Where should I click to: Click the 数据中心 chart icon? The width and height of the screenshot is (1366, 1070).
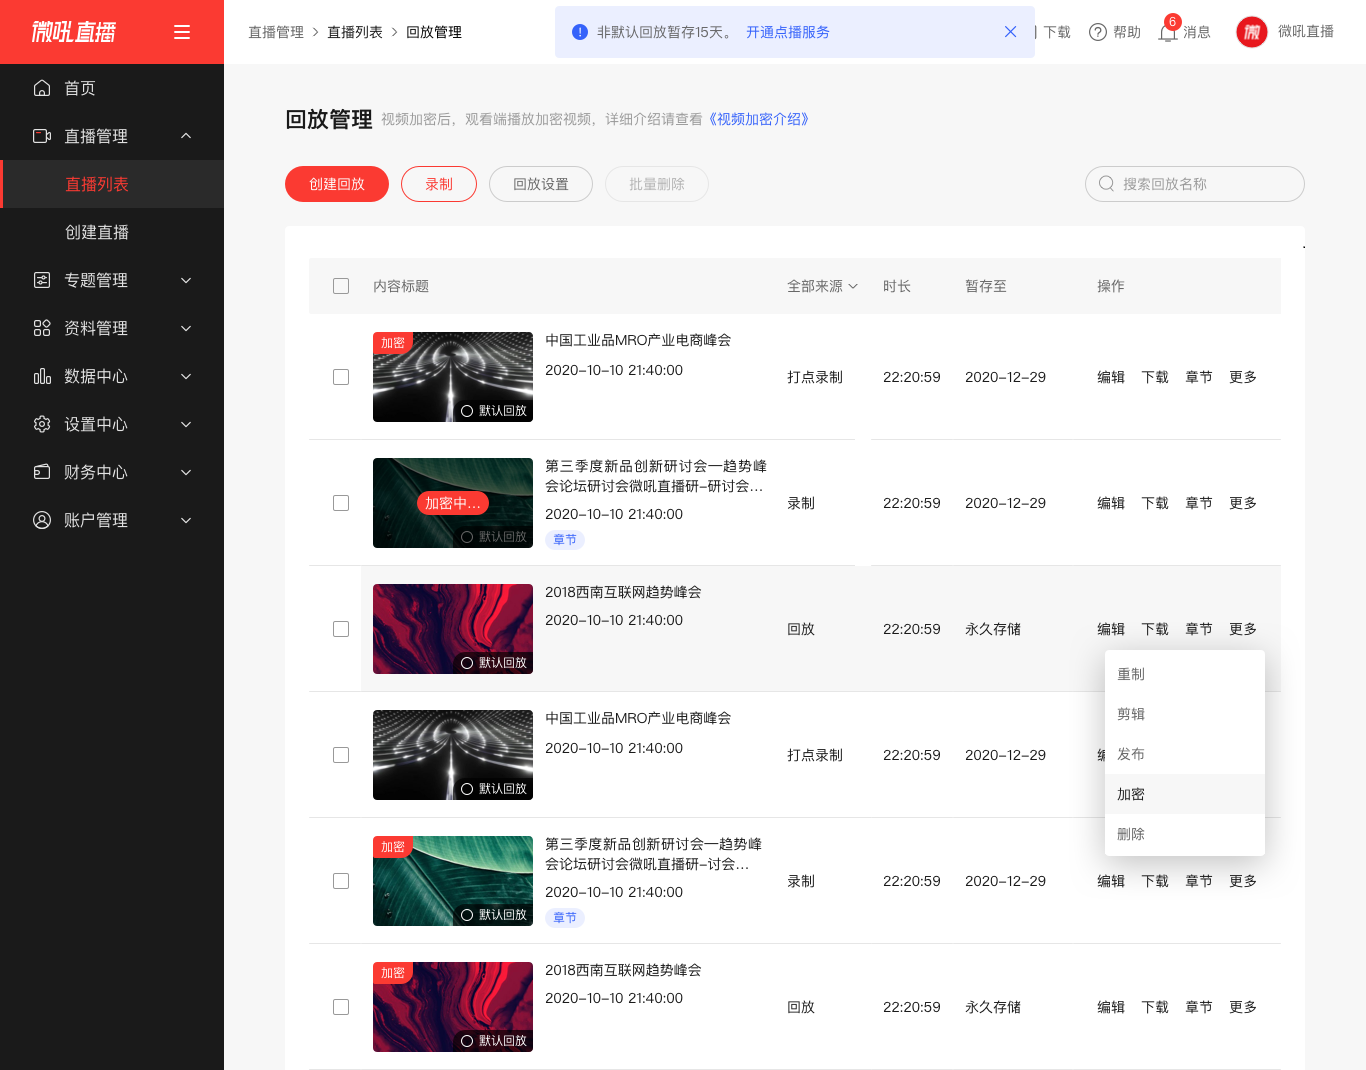pyautogui.click(x=42, y=376)
